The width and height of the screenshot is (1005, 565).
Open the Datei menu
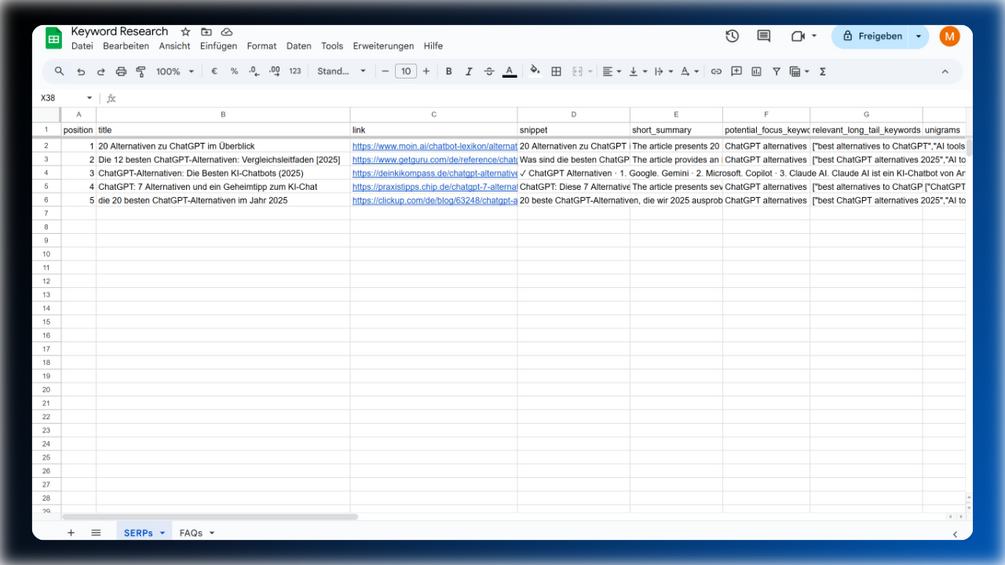pyautogui.click(x=82, y=46)
